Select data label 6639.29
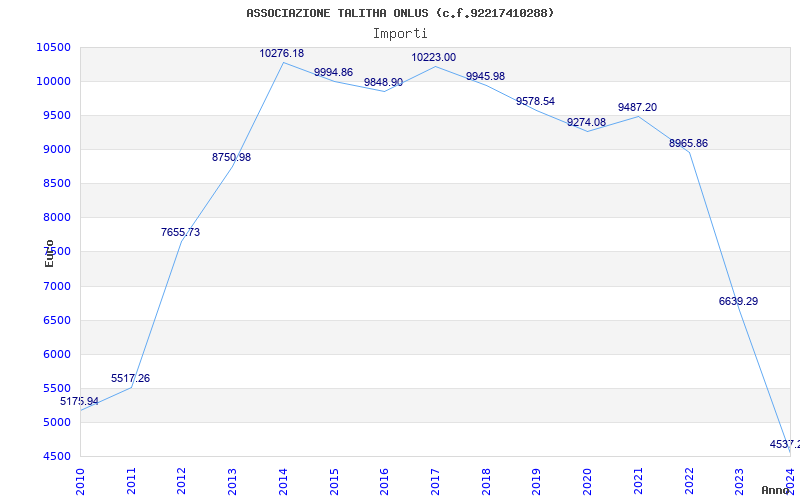The image size is (800, 500). [738, 302]
